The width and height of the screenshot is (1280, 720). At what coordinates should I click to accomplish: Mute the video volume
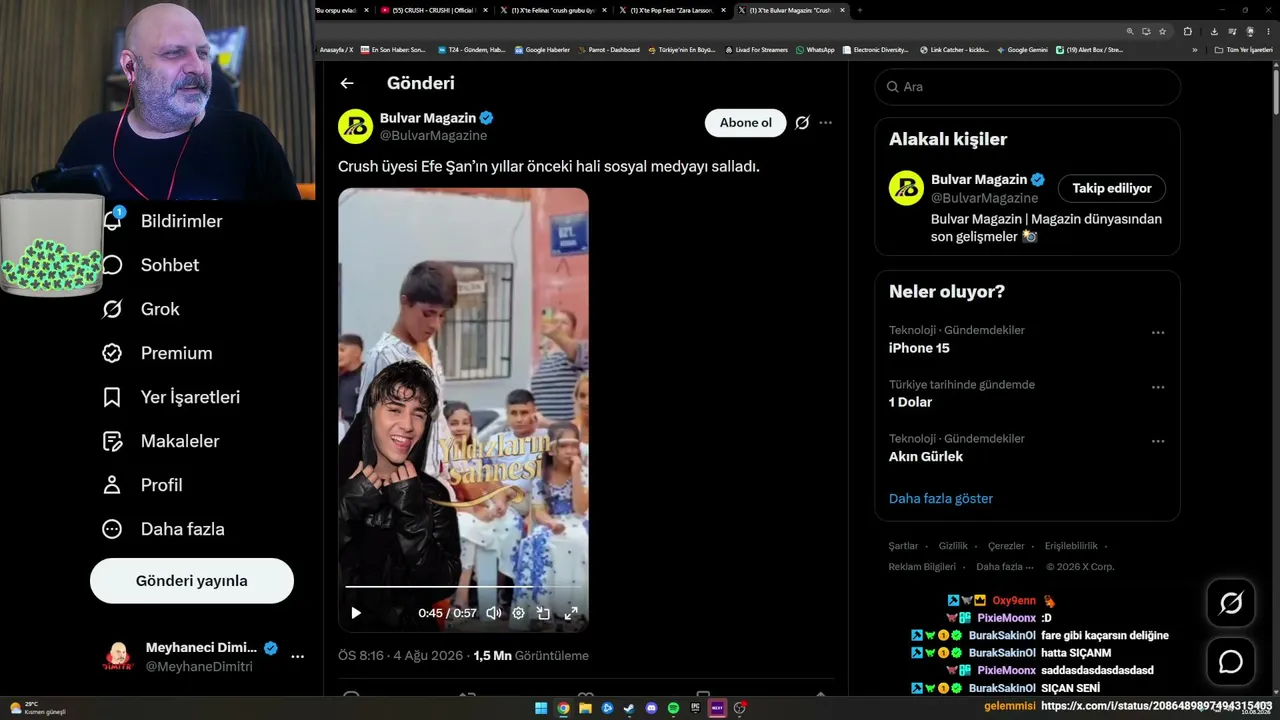(x=494, y=613)
